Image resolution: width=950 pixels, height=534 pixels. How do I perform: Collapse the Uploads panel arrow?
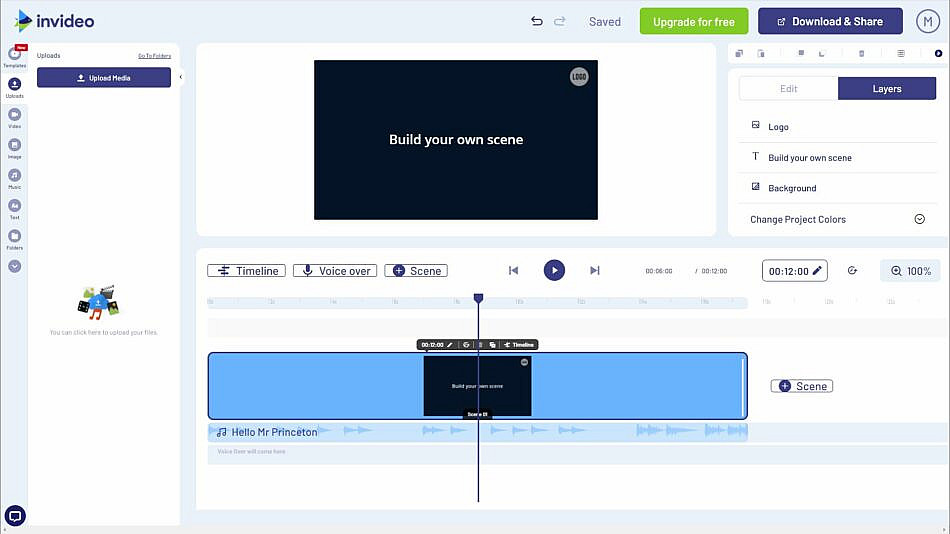tap(181, 77)
